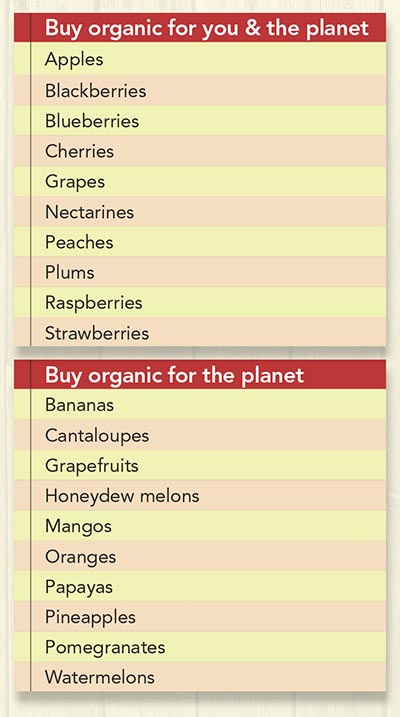Image resolution: width=400 pixels, height=717 pixels.
Task: Select the Bananas row
Action: coord(200,405)
